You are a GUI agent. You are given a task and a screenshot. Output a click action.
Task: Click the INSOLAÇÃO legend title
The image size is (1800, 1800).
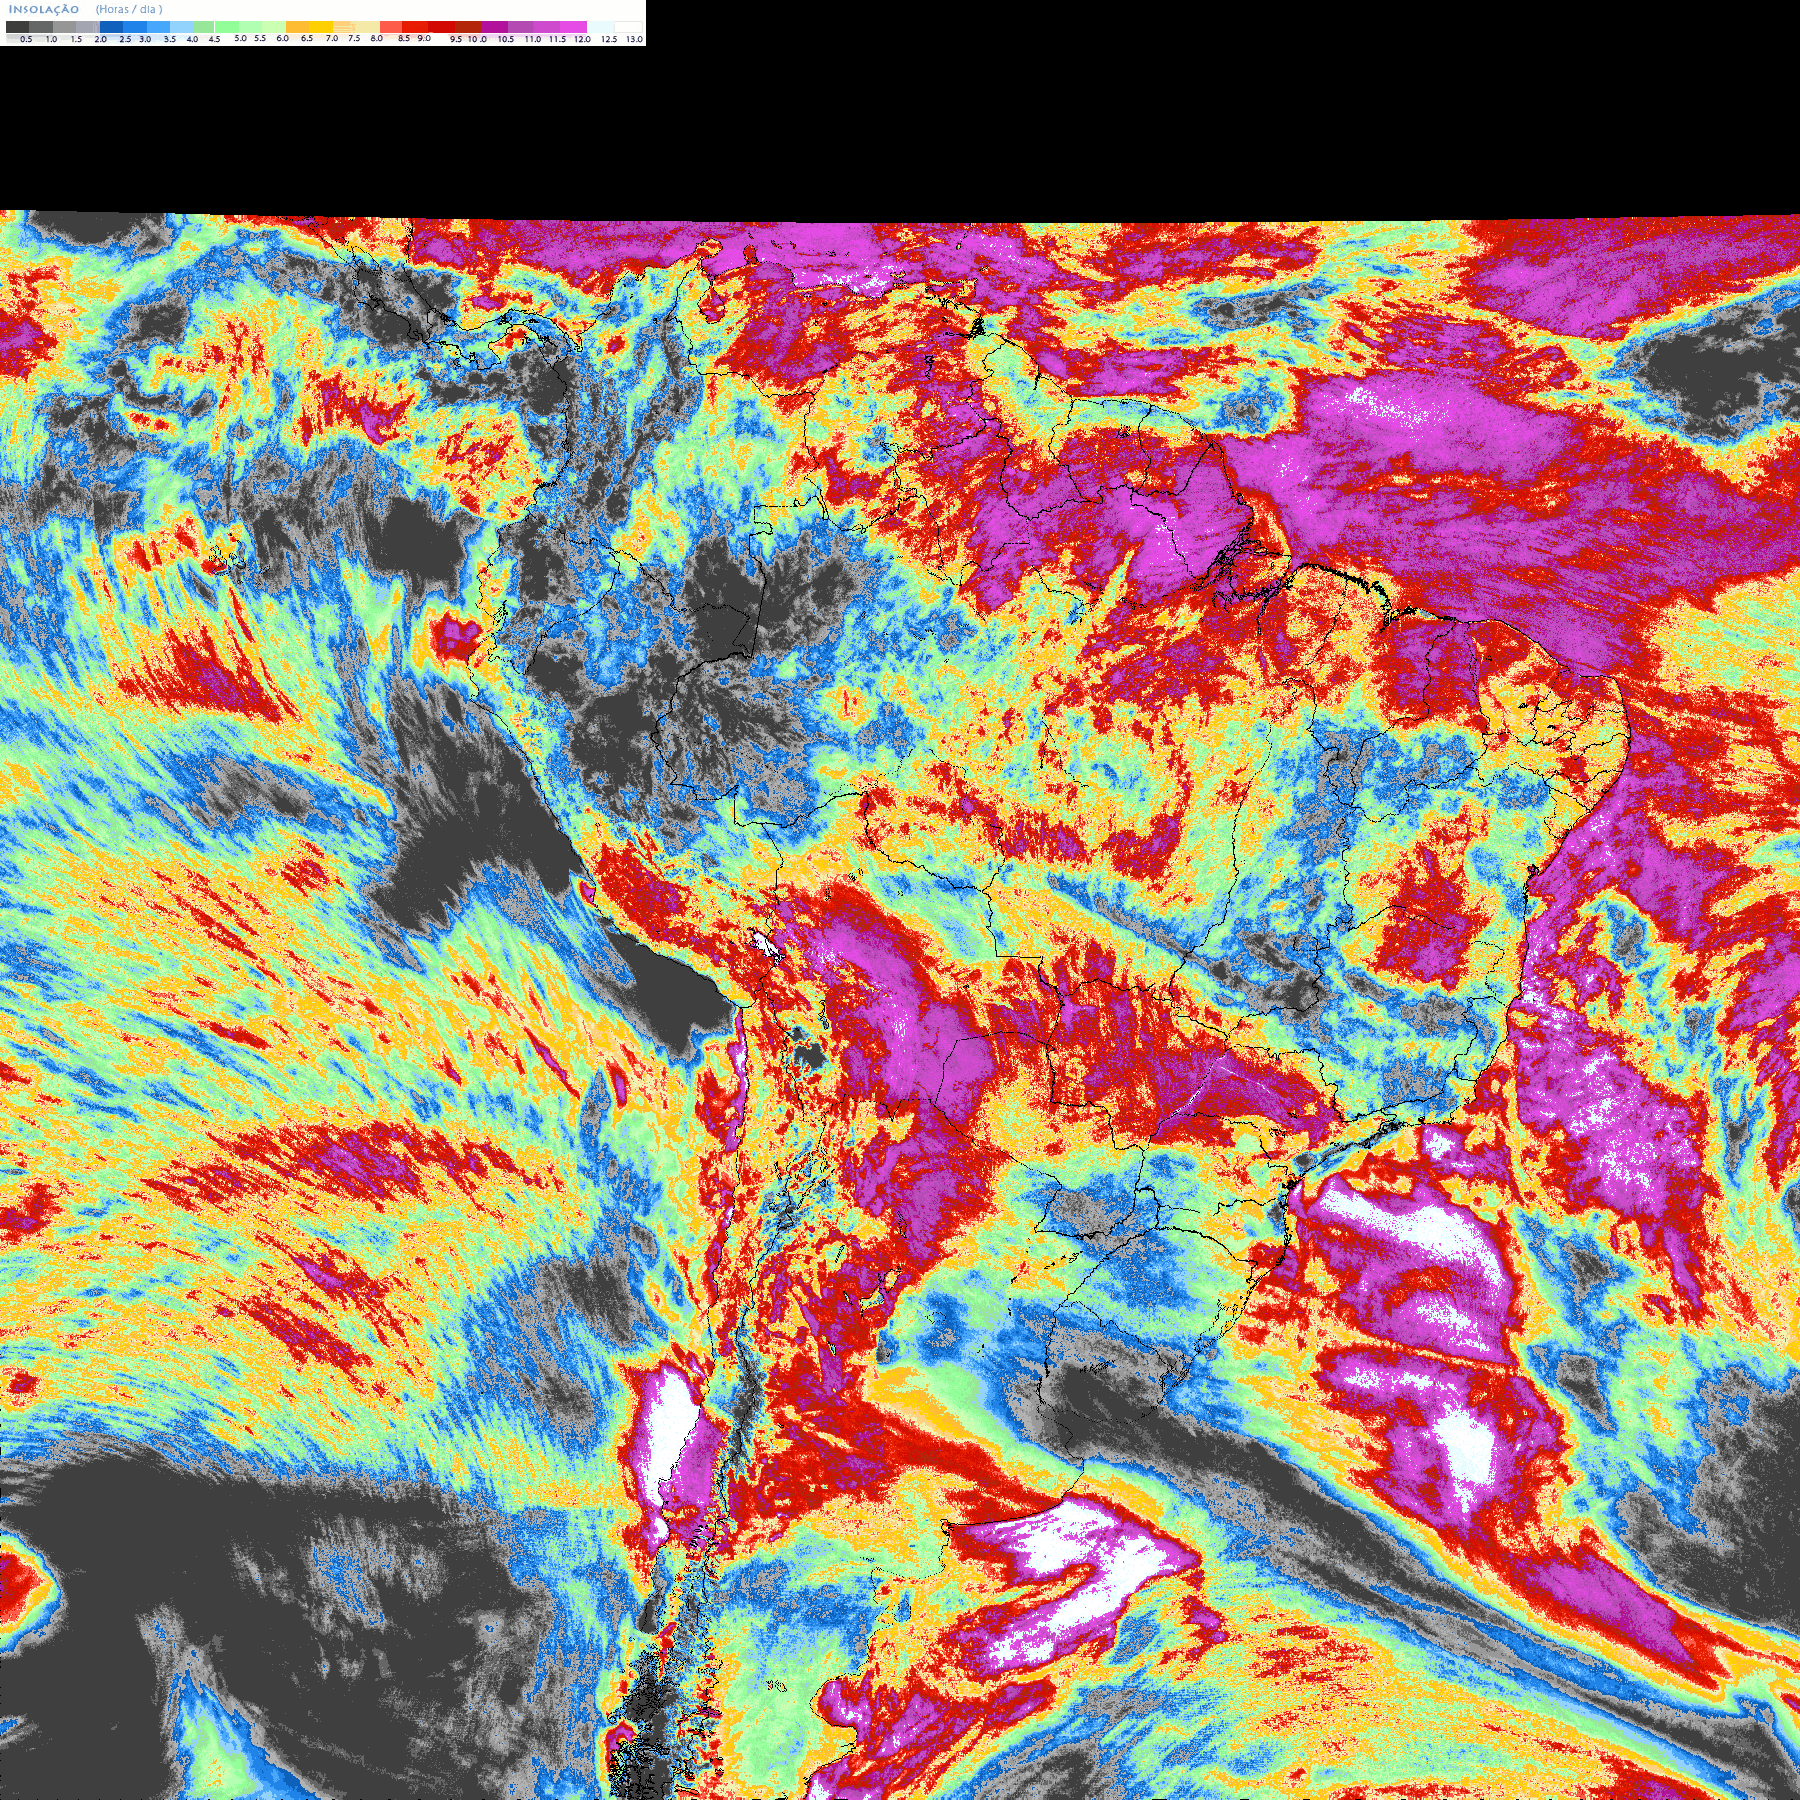pos(44,9)
